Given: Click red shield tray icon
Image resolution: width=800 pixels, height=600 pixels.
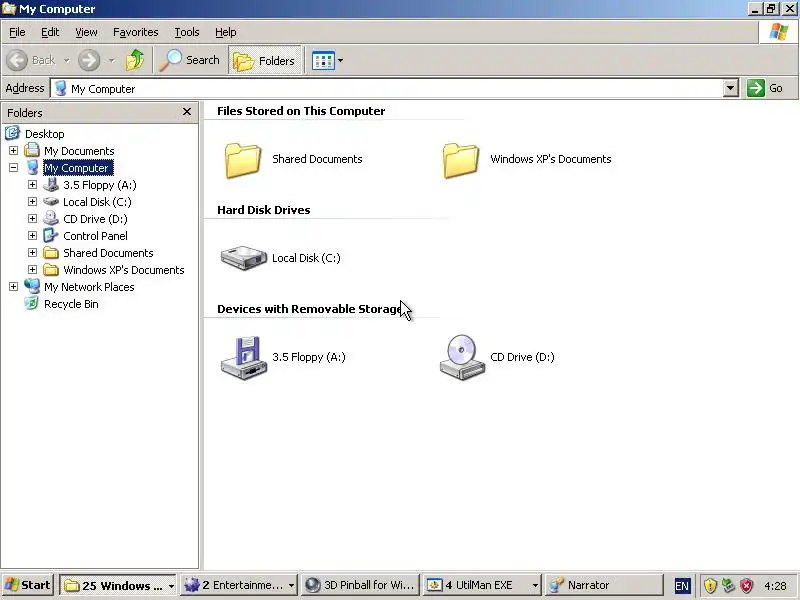Looking at the screenshot, I should tap(746, 586).
